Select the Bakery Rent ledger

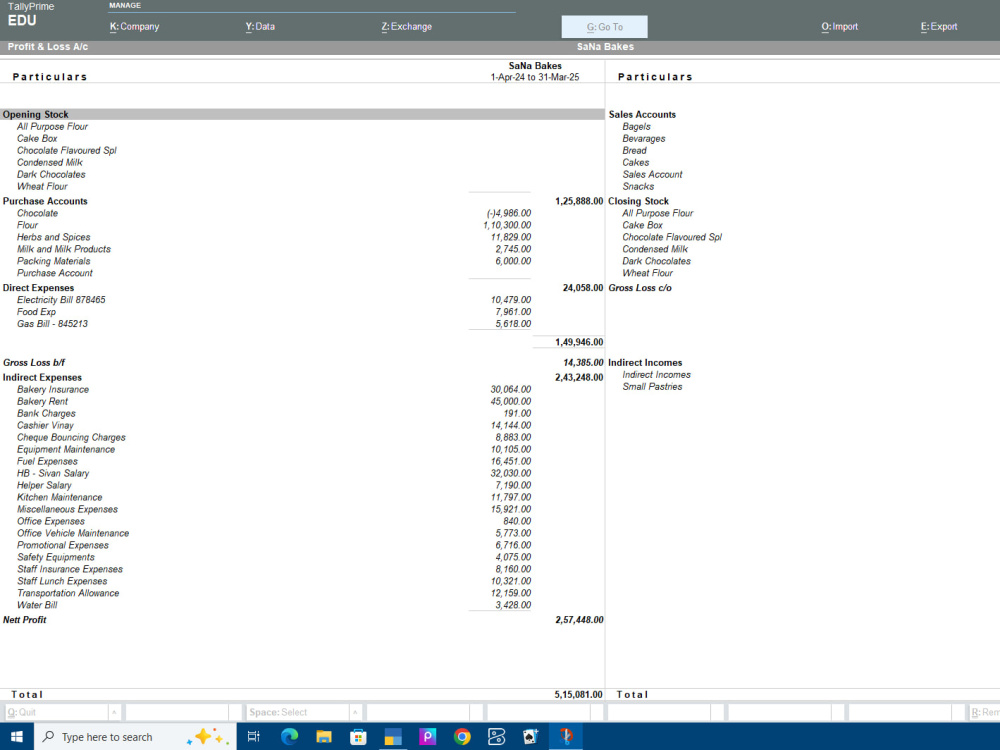[43, 402]
